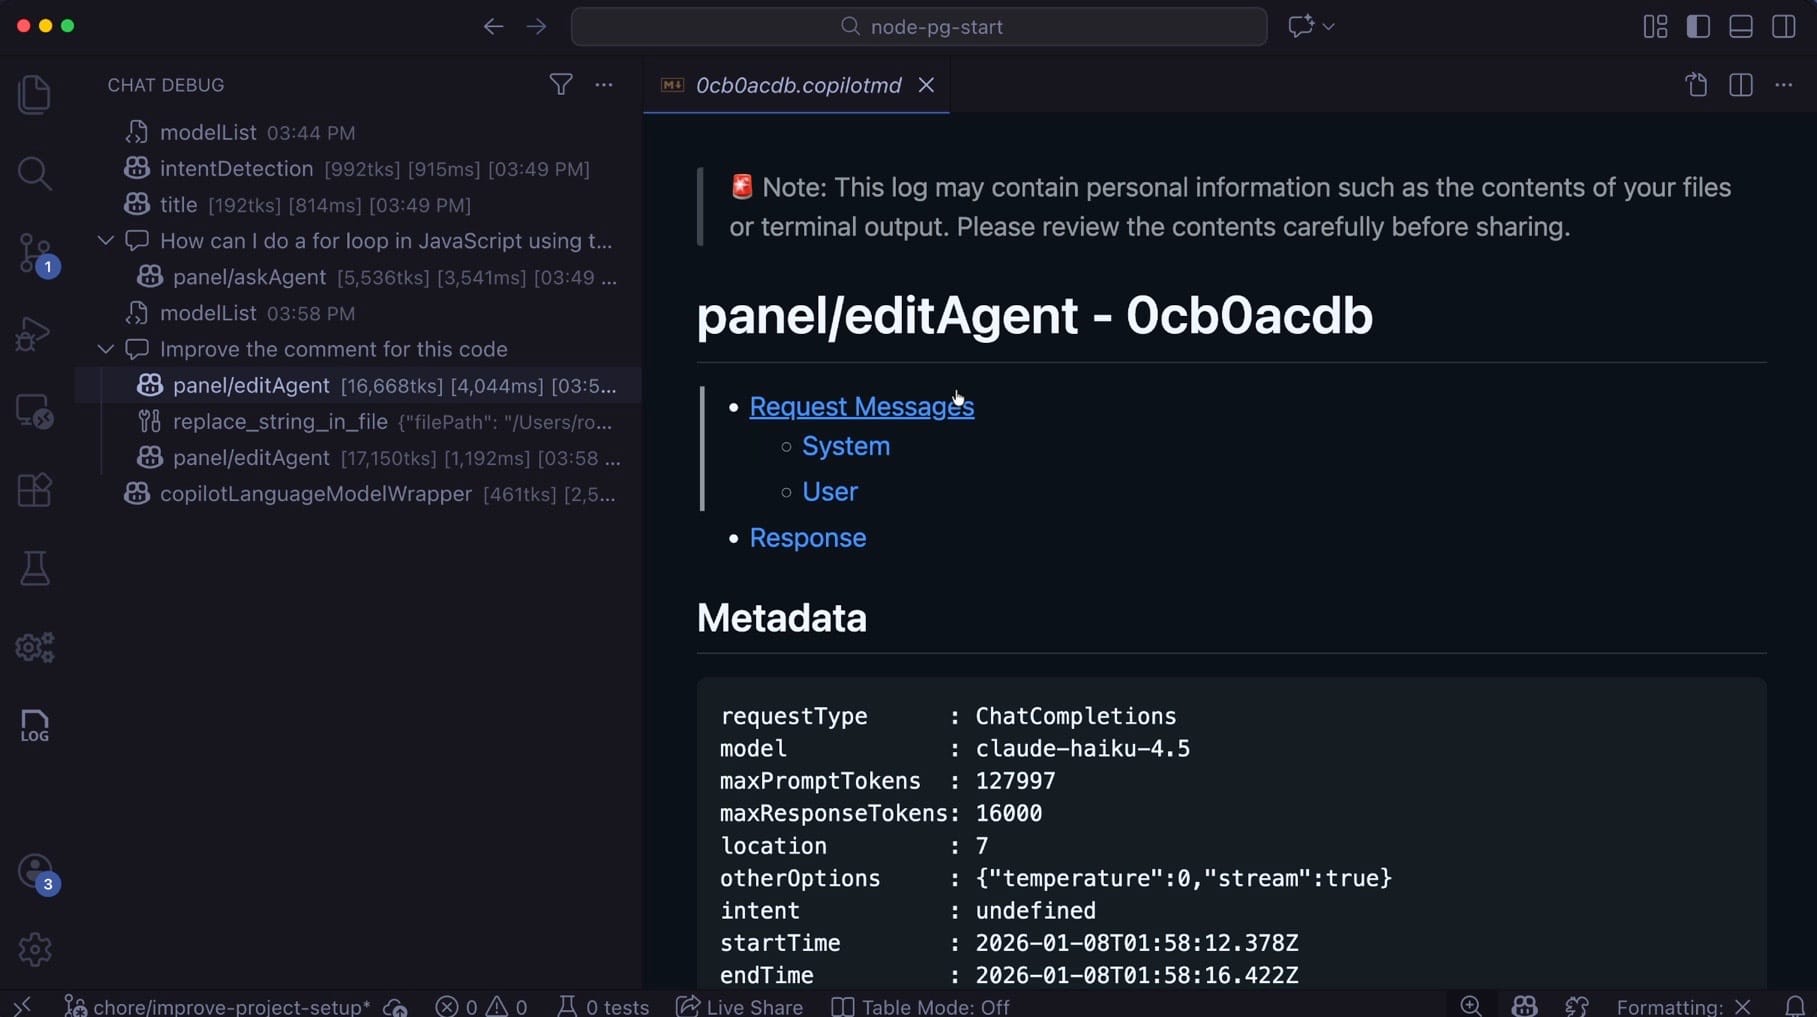This screenshot has width=1817, height=1017.
Task: Open the Response link
Action: 807,538
